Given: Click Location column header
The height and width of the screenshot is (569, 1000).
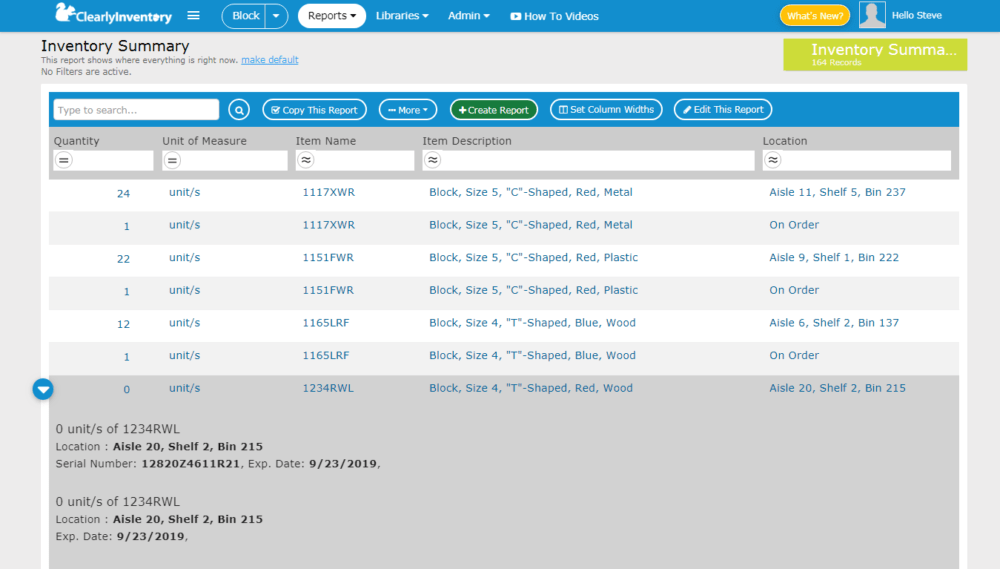Looking at the screenshot, I should [x=785, y=141].
